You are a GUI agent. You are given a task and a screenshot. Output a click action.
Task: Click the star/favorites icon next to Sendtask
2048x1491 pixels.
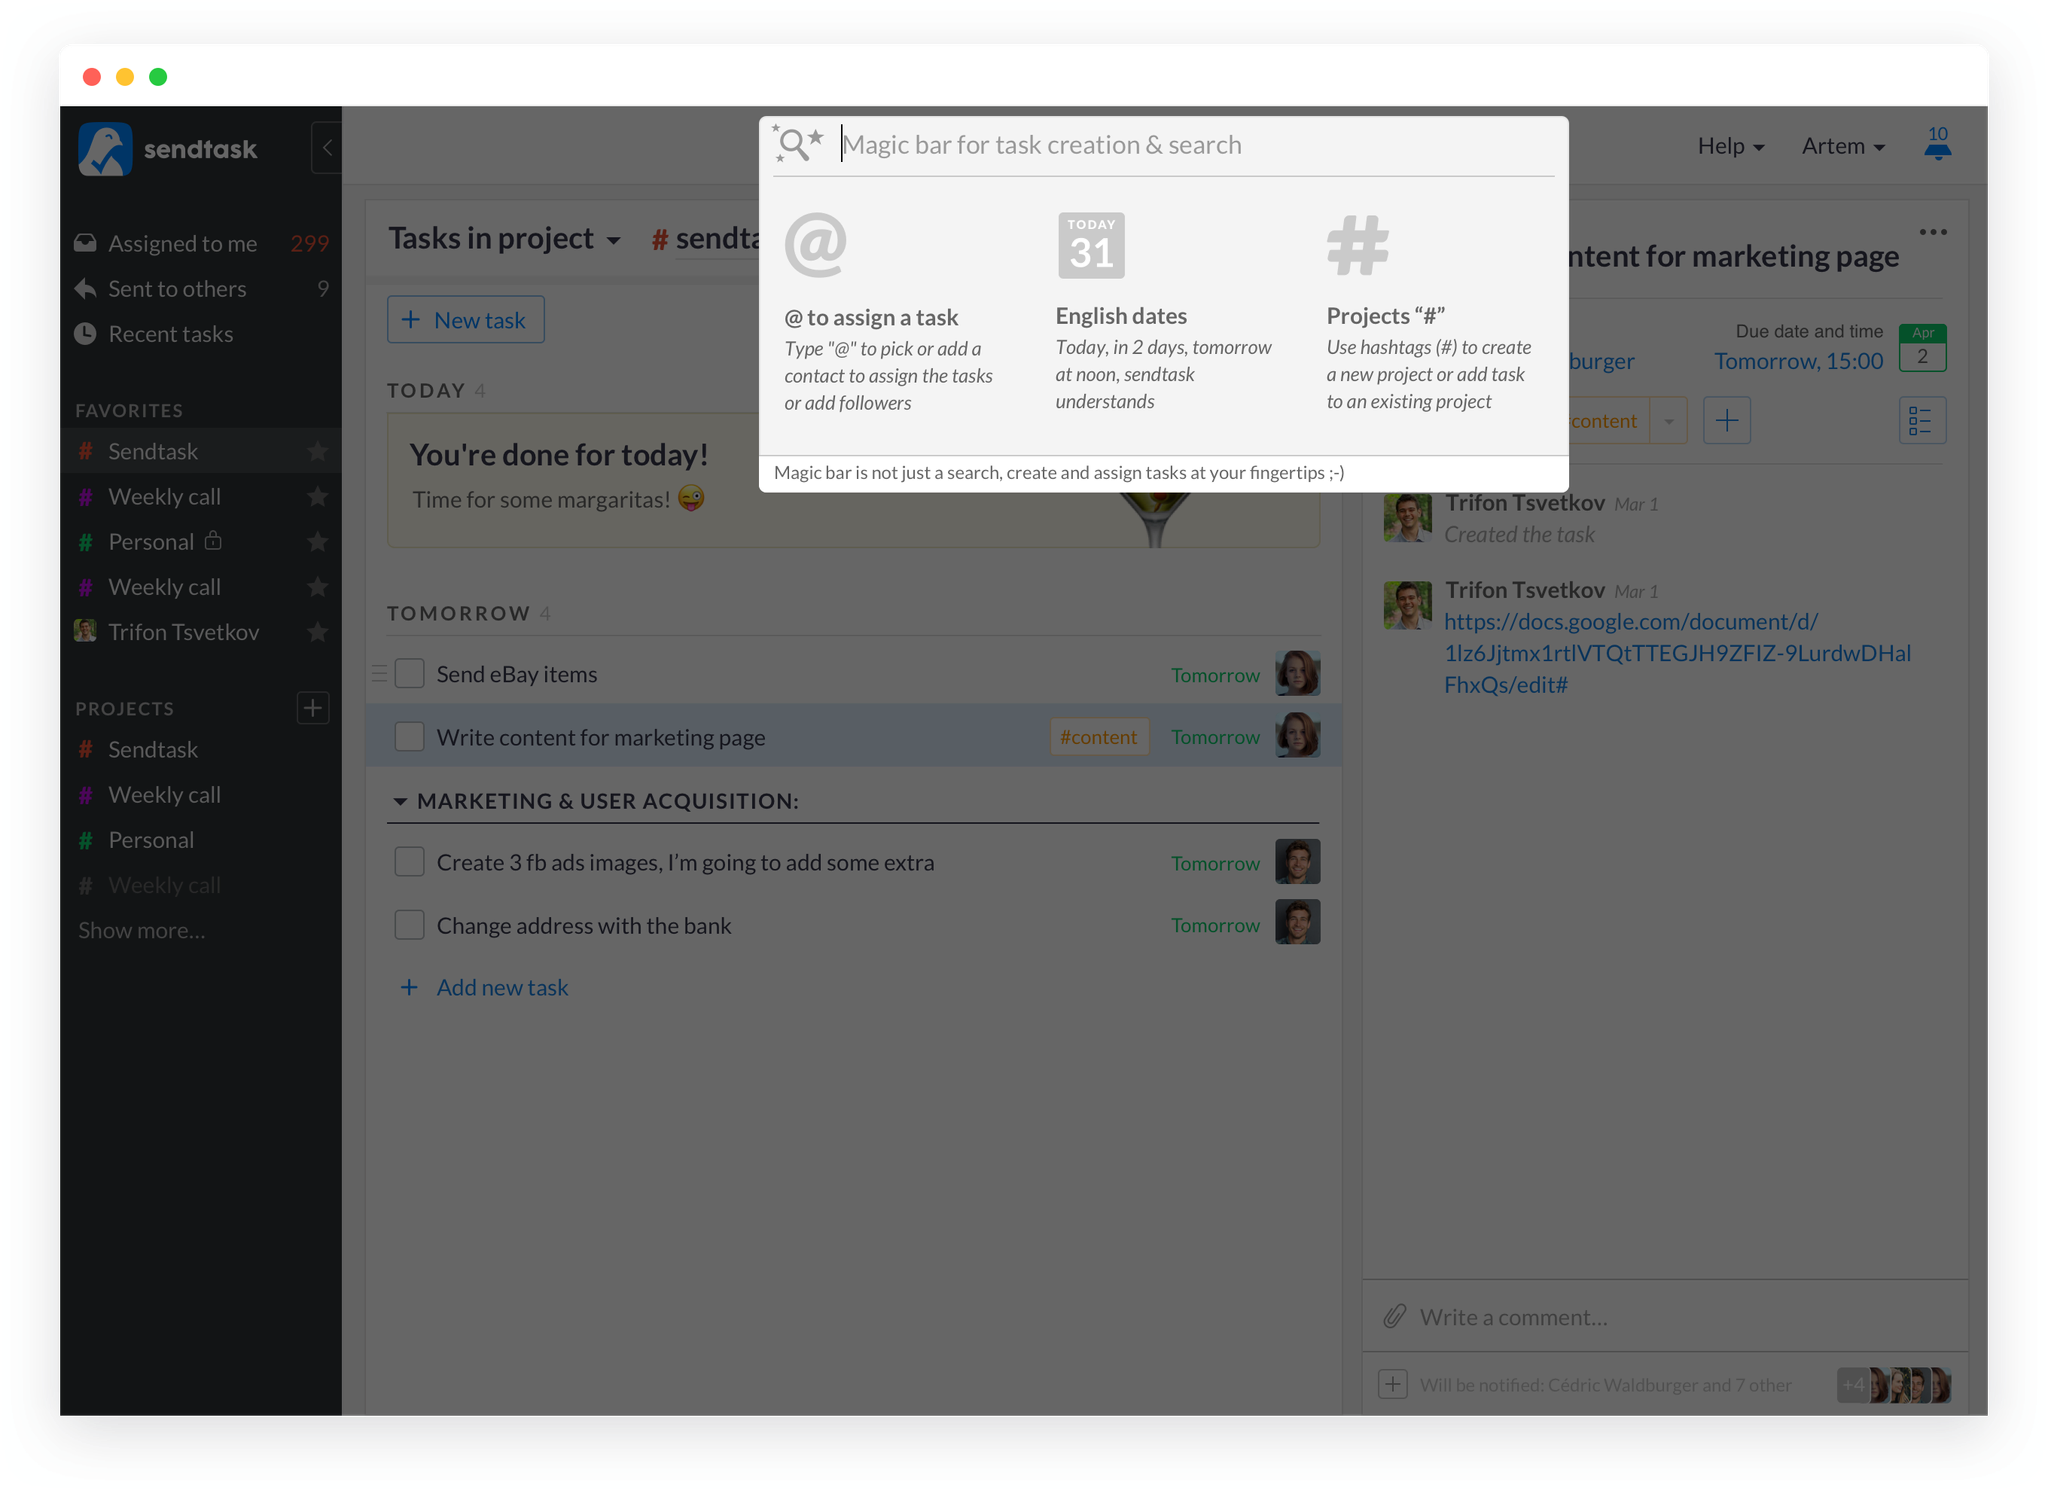(318, 450)
